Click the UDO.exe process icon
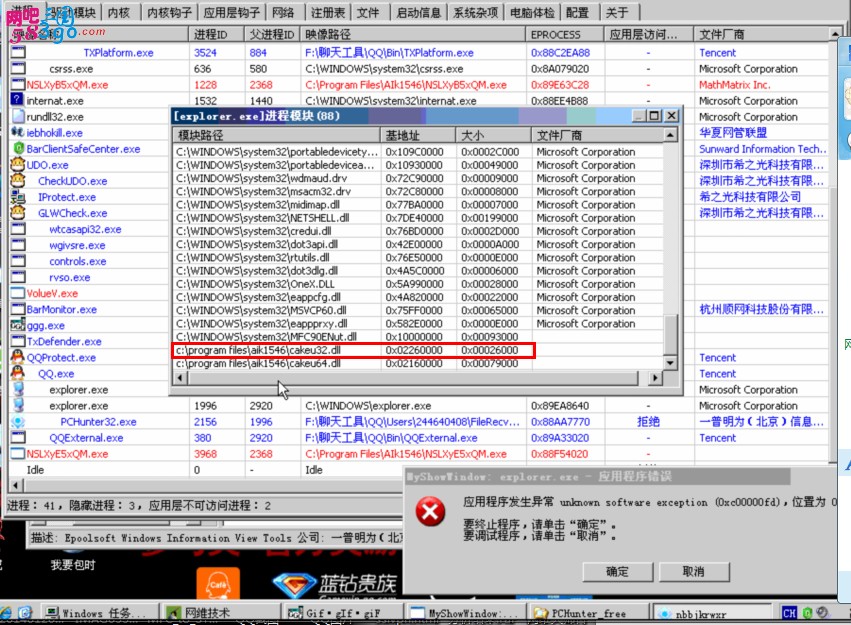The height and width of the screenshot is (625, 851). 18,164
